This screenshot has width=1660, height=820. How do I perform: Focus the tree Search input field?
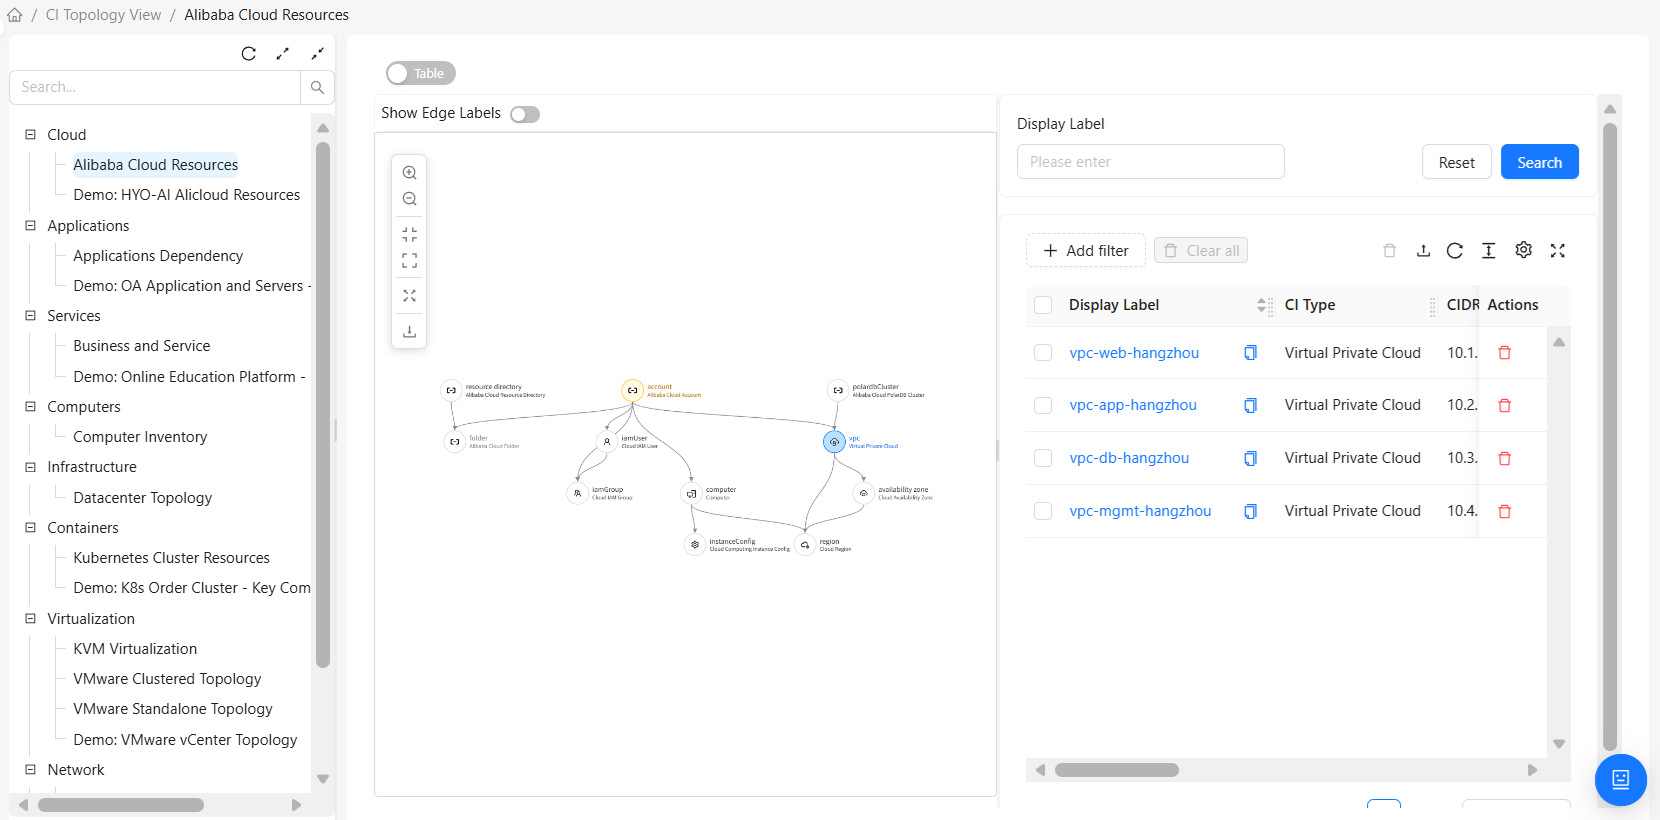(155, 88)
